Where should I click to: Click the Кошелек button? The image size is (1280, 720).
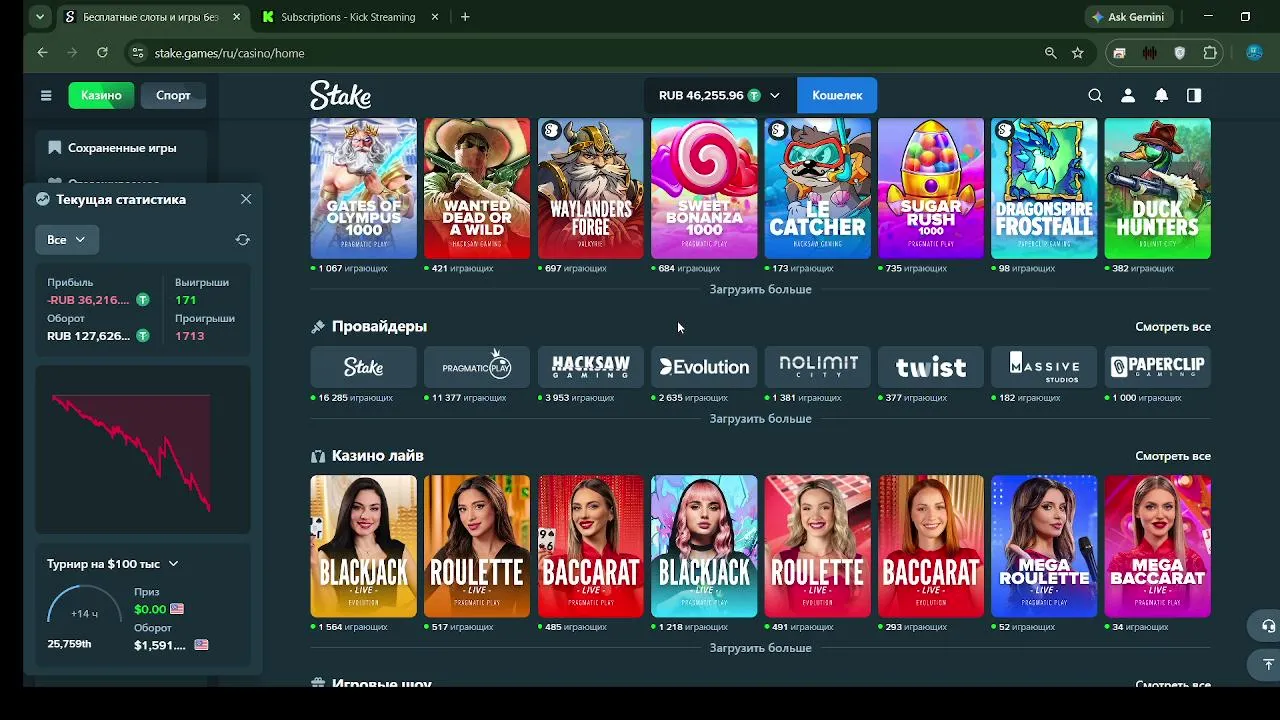click(837, 95)
